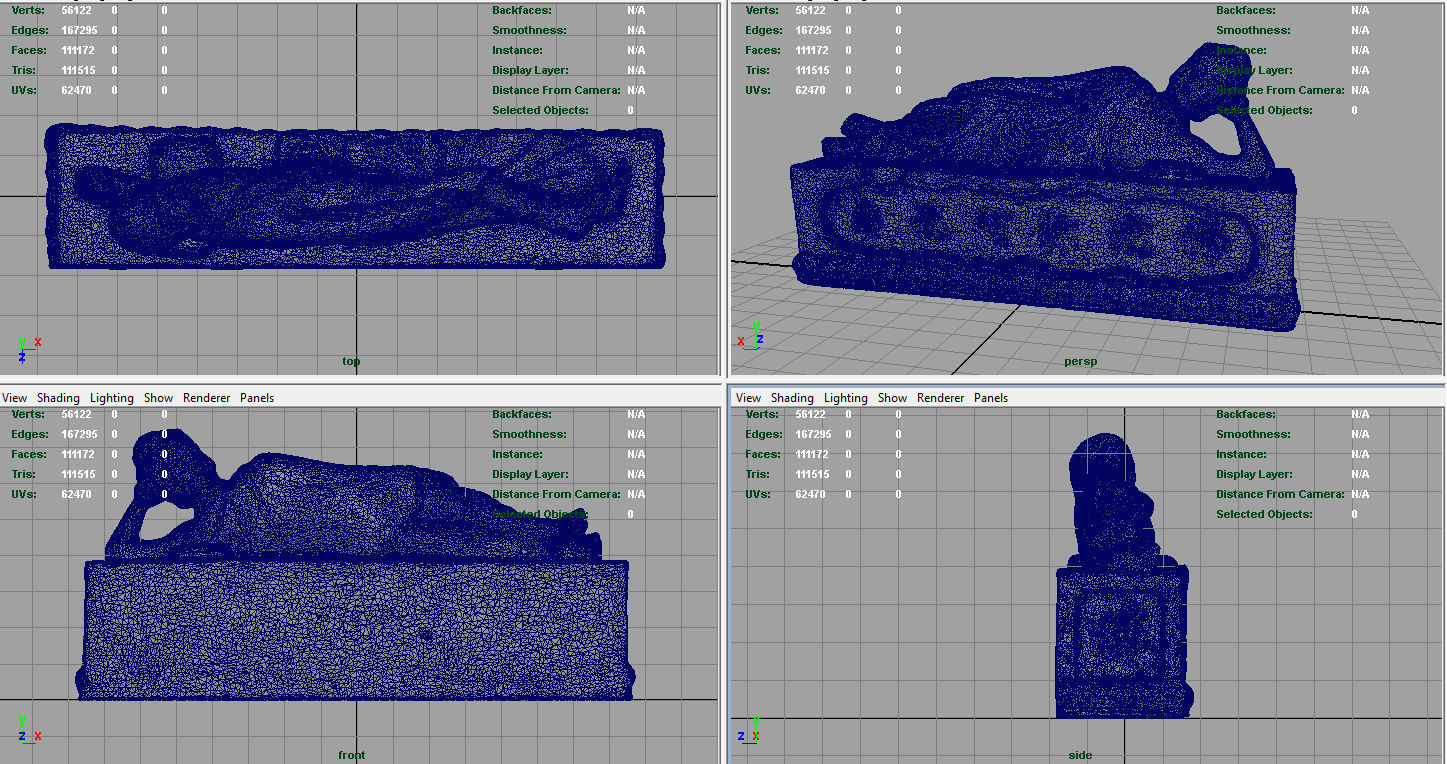Click the UVs label in the side view
Viewport: 1447px width, 764px height.
(x=758, y=494)
